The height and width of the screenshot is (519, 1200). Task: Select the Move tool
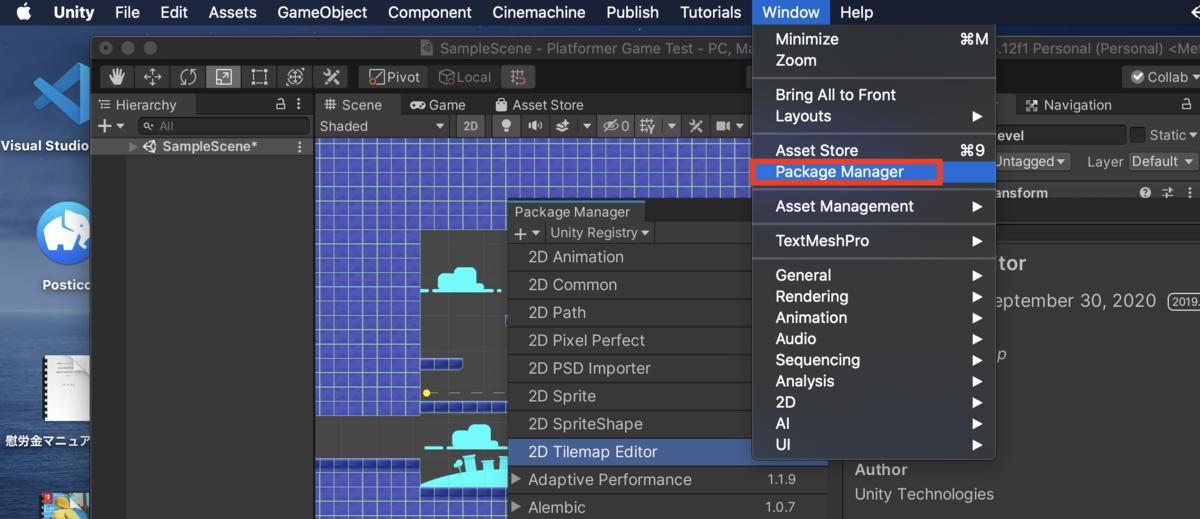[x=152, y=77]
